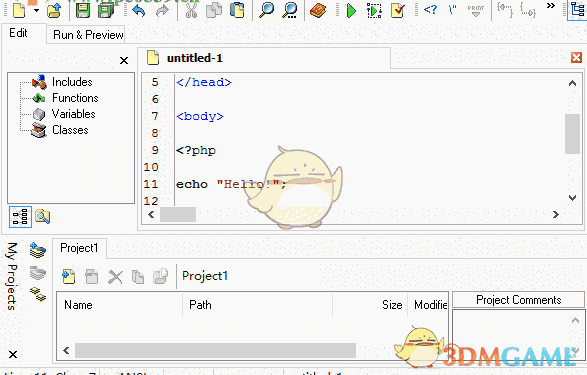The width and height of the screenshot is (587, 375).
Task: Click the project toolbar copy files icon
Action: [x=138, y=277]
